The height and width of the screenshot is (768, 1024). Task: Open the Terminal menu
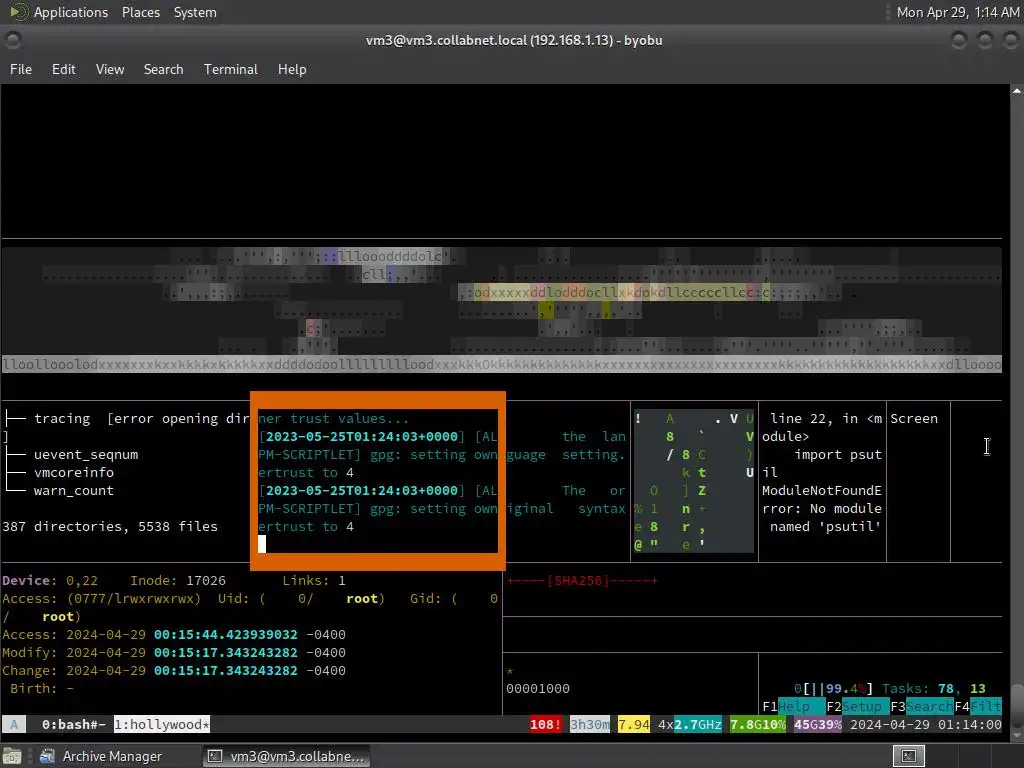coord(231,69)
